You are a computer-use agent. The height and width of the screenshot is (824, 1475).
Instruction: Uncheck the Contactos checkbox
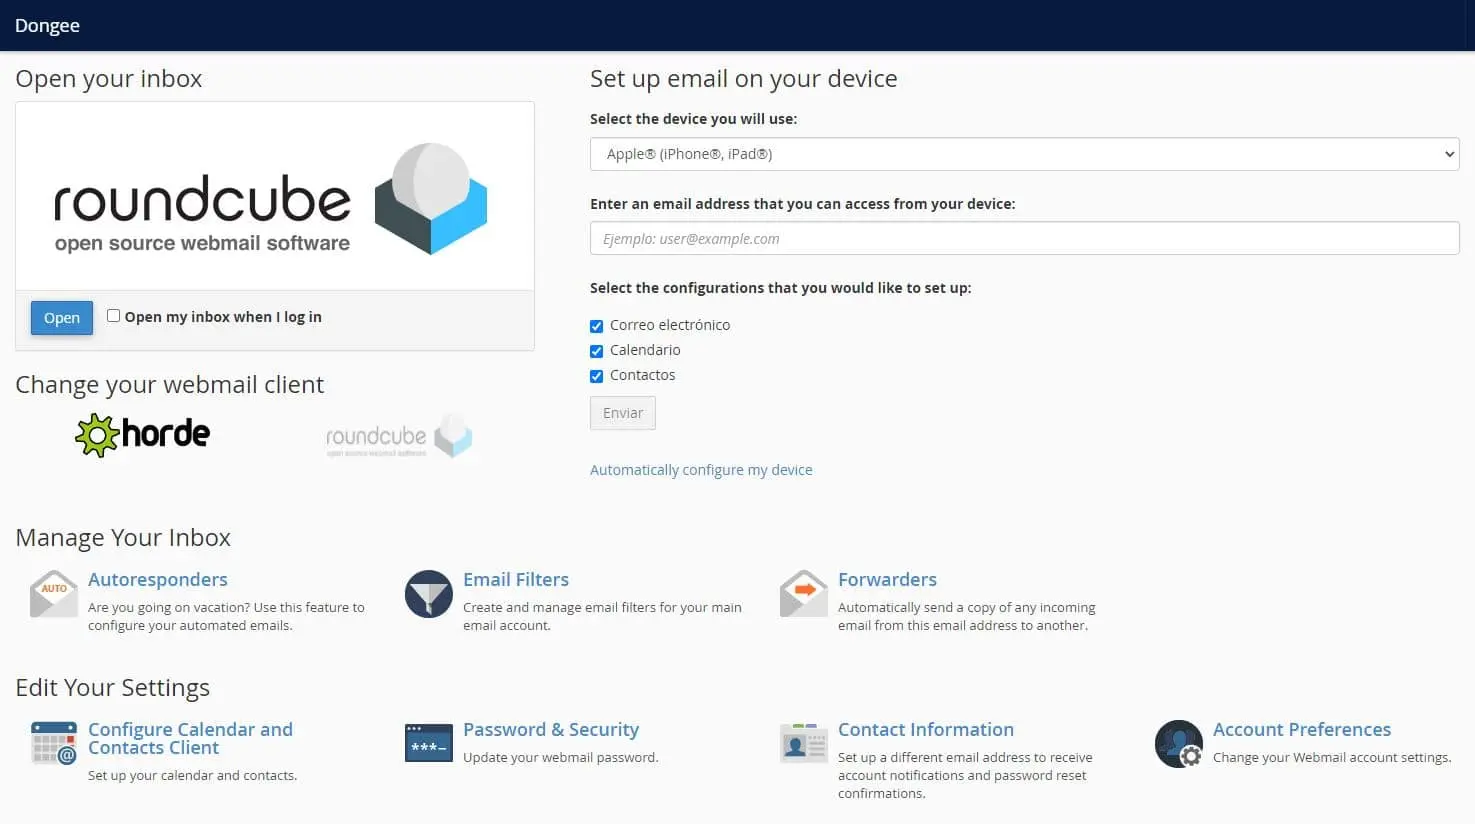click(597, 376)
